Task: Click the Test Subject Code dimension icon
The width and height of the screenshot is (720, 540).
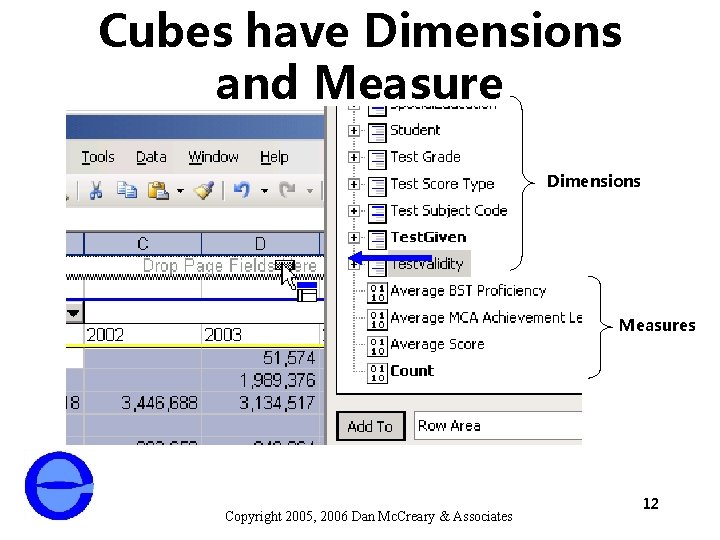Action: coord(377,213)
